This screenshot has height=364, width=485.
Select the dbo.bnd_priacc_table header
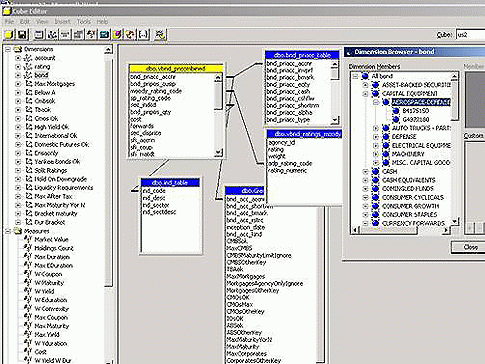tap(302, 55)
